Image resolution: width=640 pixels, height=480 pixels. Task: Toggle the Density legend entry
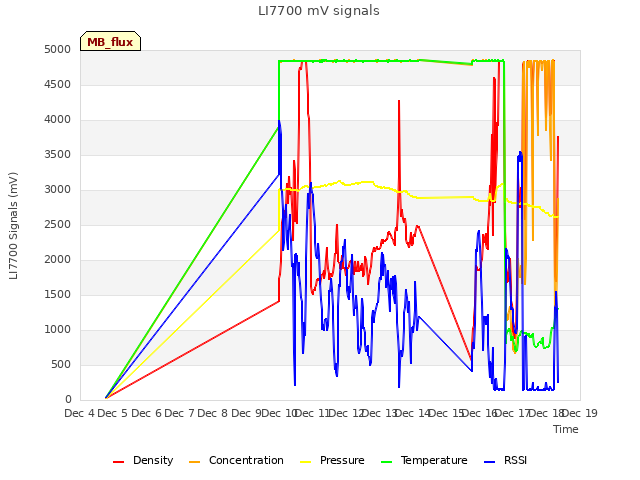click(143, 461)
